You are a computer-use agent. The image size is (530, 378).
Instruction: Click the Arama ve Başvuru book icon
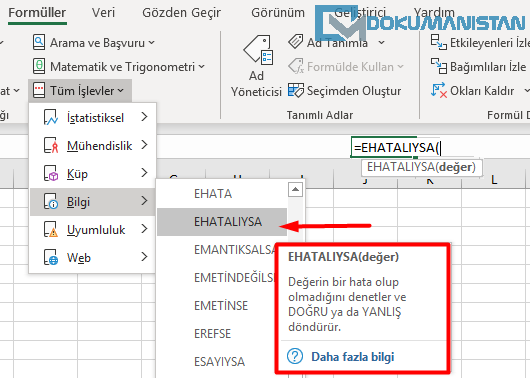click(x=39, y=43)
